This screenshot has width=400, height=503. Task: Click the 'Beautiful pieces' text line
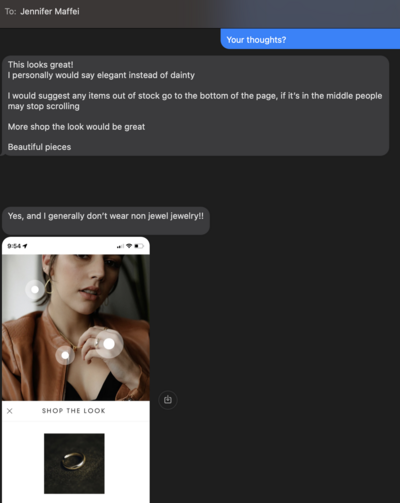39,147
